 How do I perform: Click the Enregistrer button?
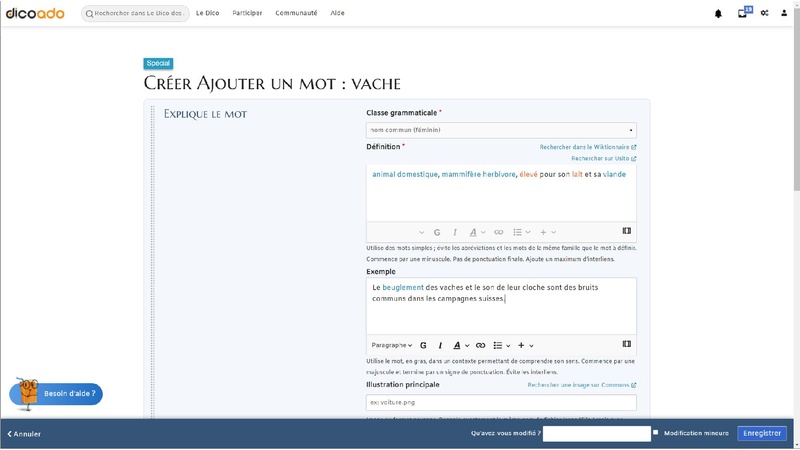[762, 433]
